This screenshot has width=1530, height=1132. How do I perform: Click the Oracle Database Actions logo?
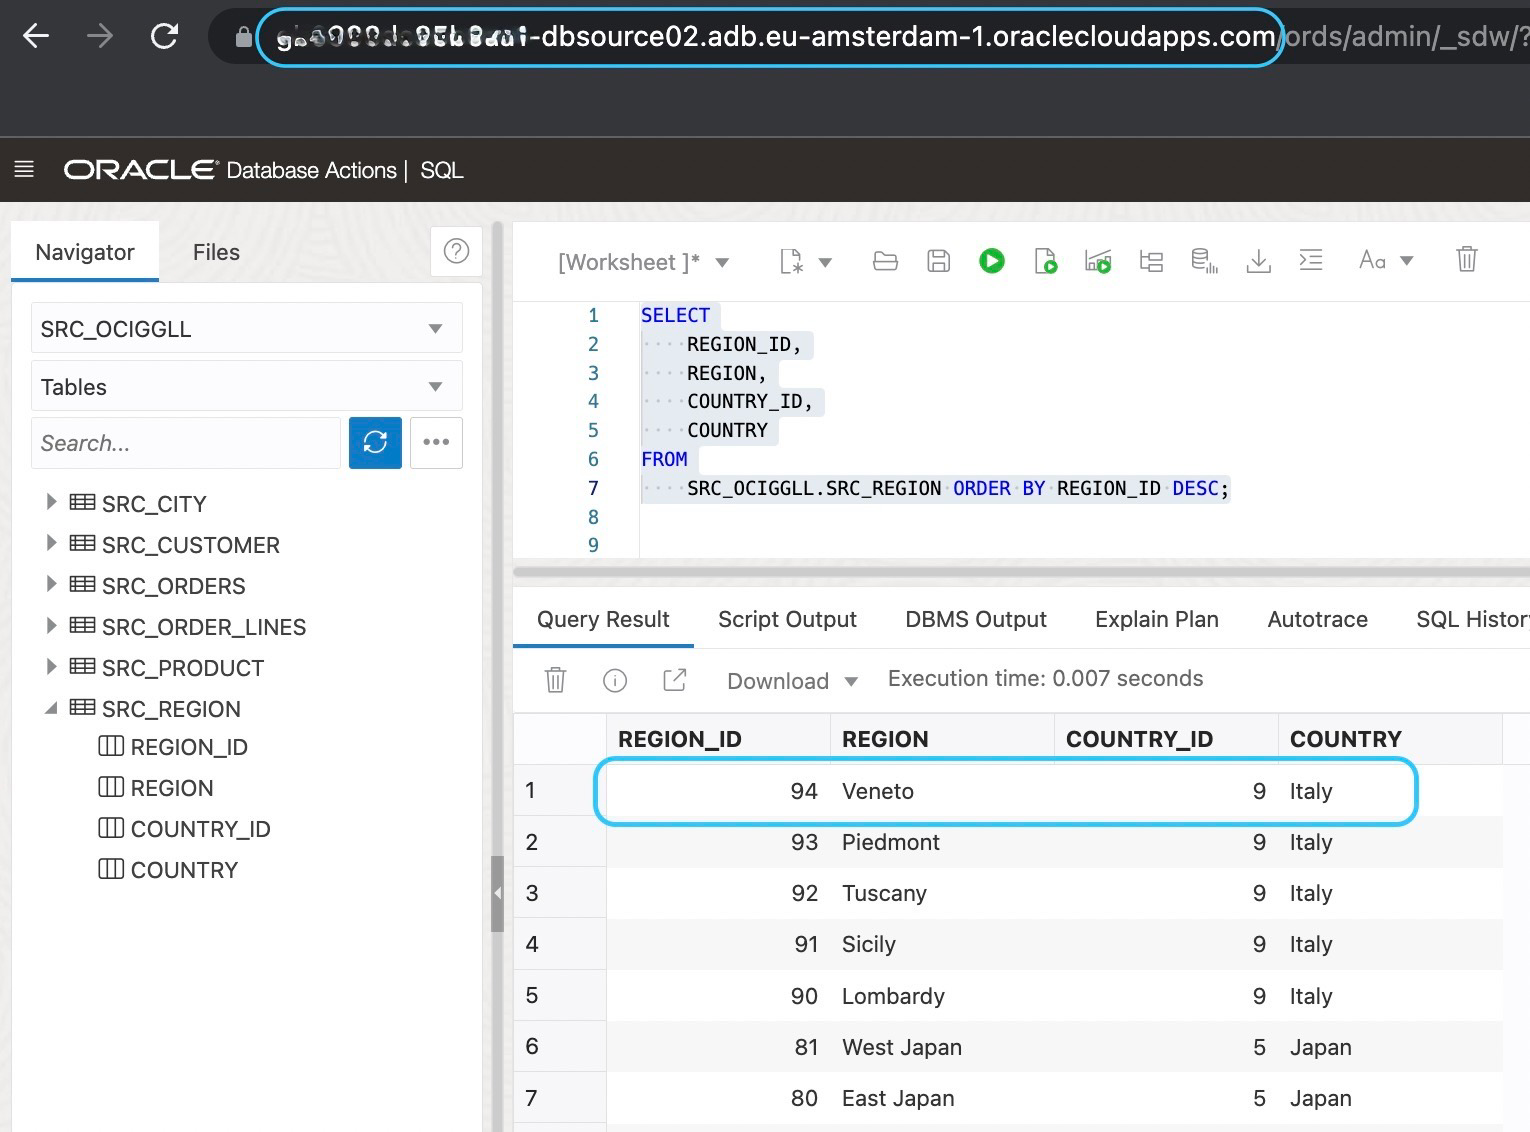pyautogui.click(x=230, y=170)
